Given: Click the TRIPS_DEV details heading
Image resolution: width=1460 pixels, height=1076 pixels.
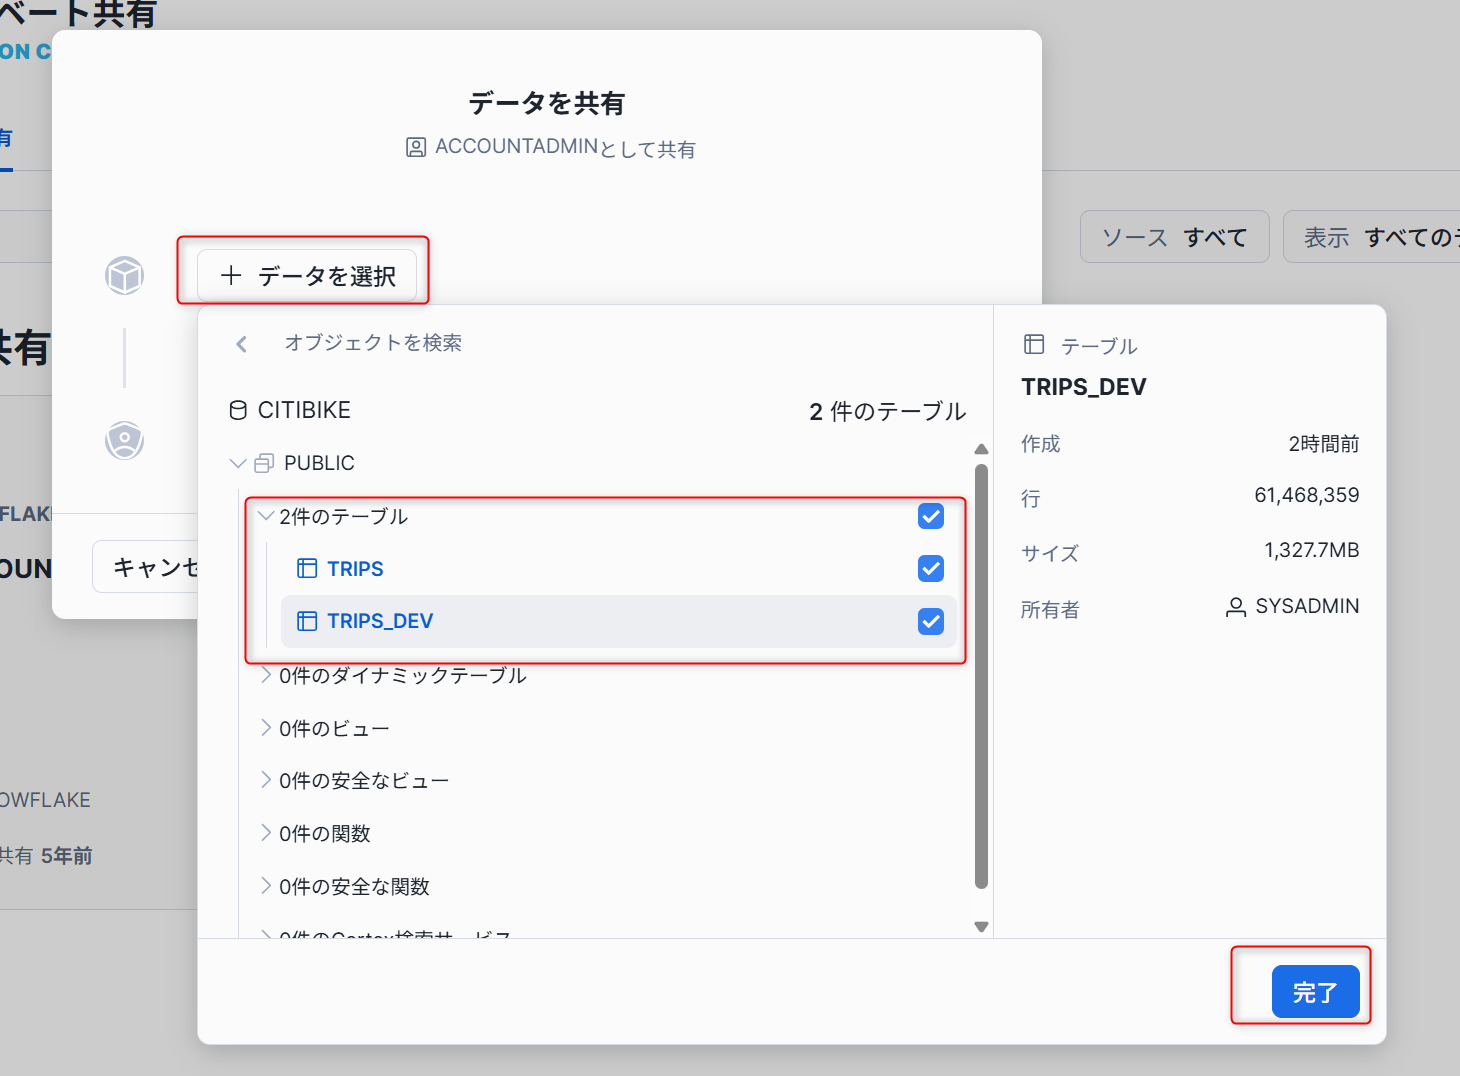Looking at the screenshot, I should click(x=1084, y=387).
